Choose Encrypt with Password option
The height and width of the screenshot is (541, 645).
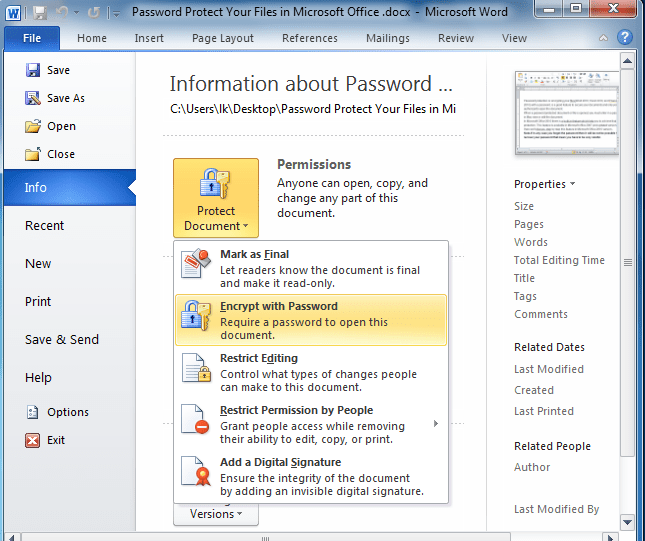[x=311, y=320]
